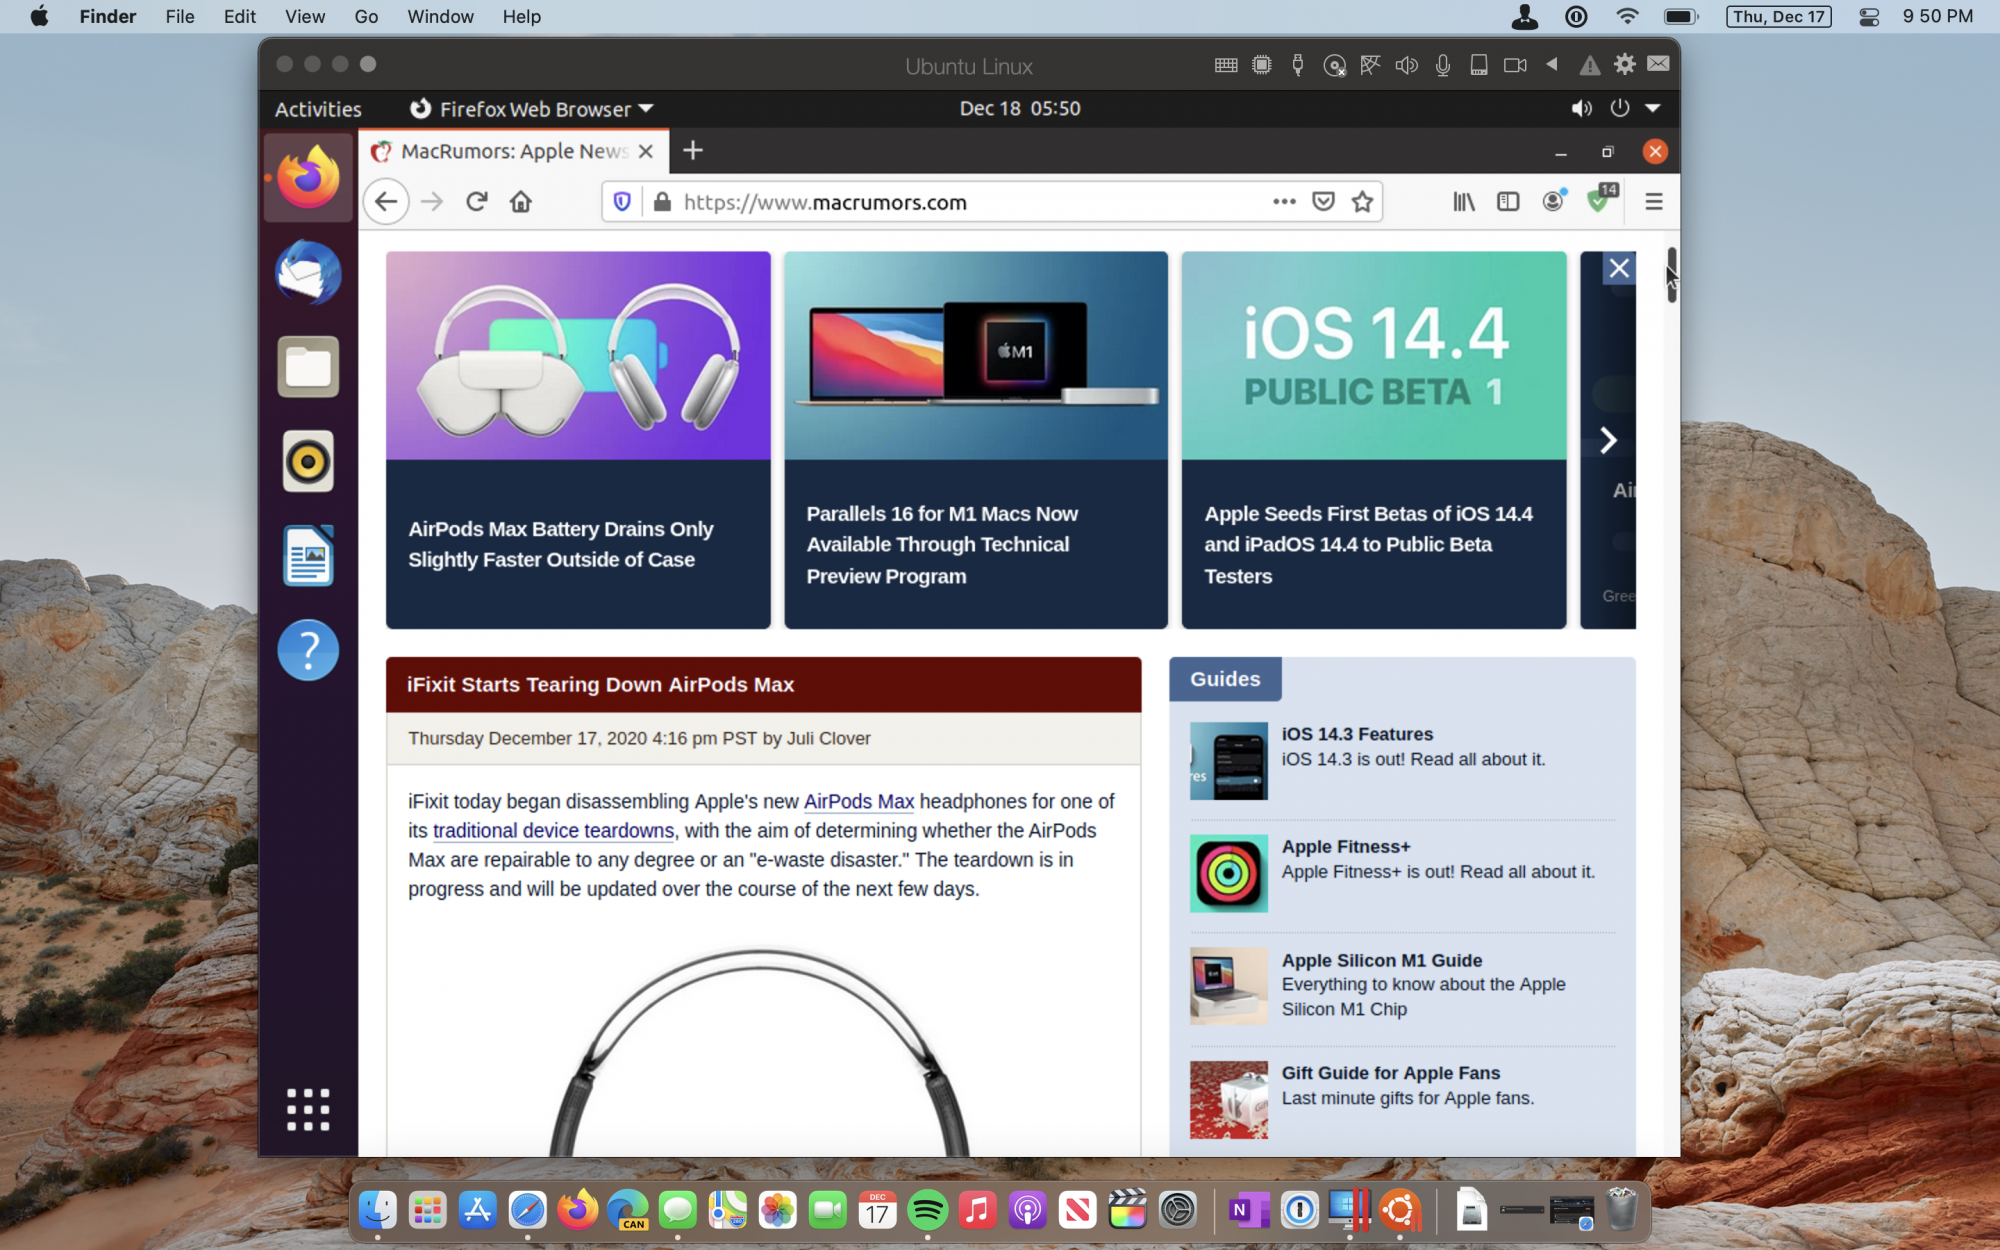Open Firefox from the Ubuntu dock
Viewport: 2000px width, 1250px height.
tap(308, 178)
